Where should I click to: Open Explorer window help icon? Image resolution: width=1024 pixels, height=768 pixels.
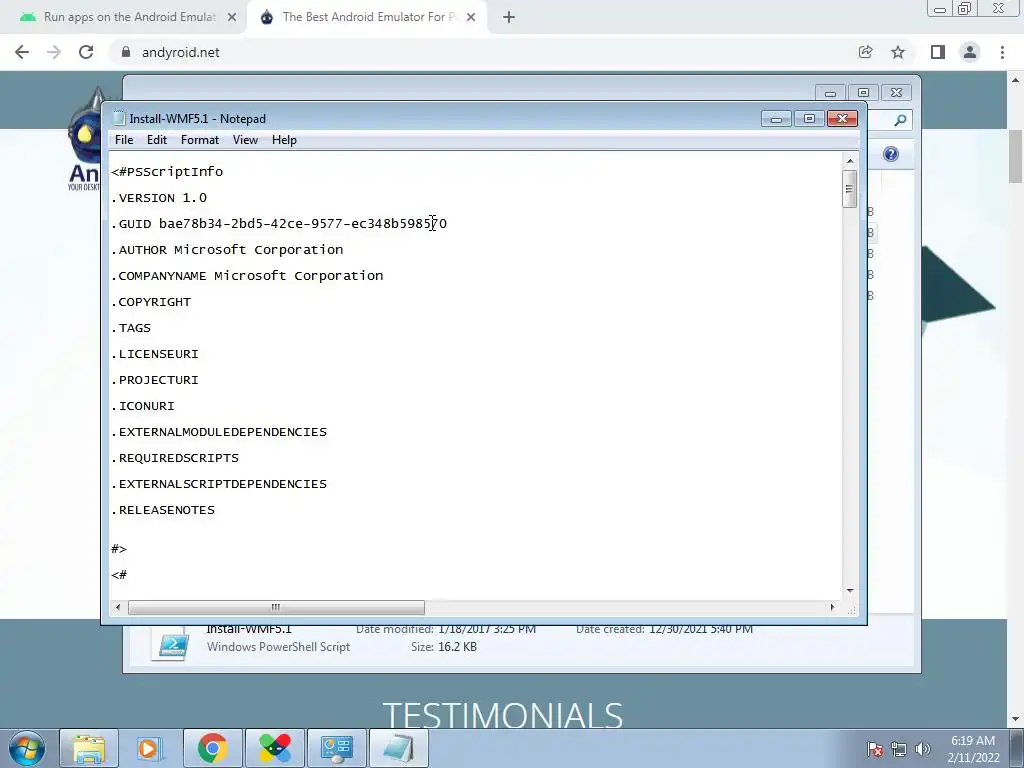tap(891, 154)
